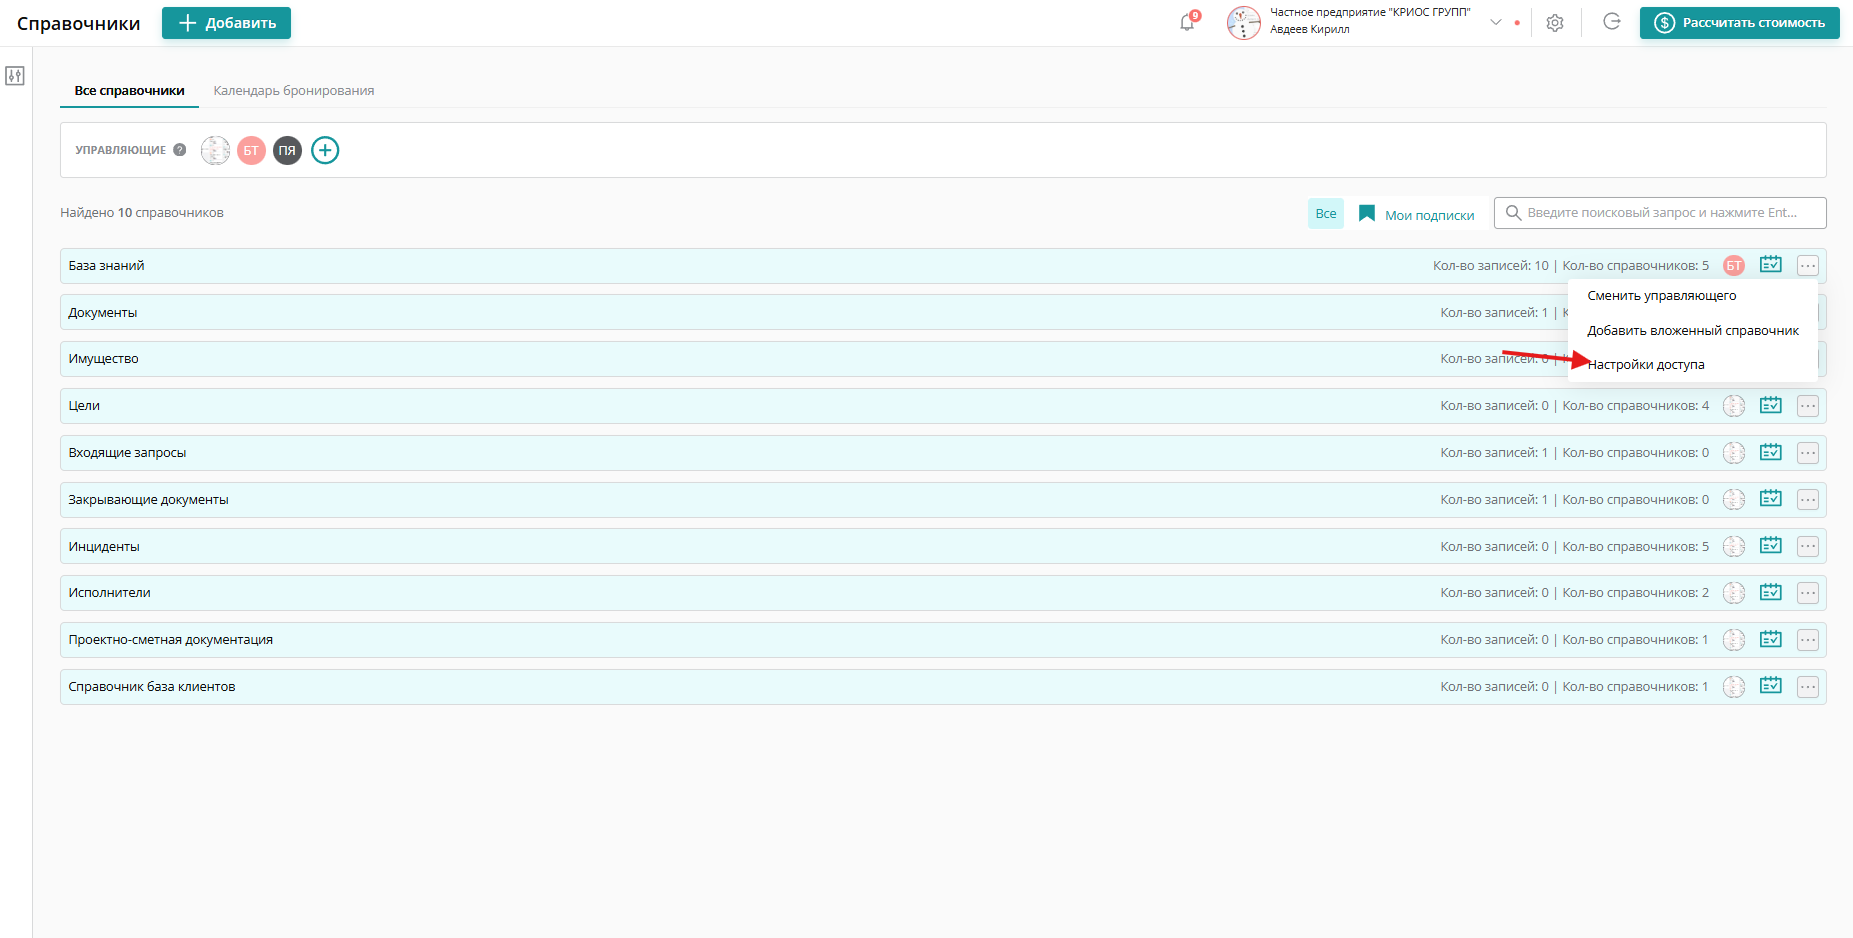
Task: Focus the directory search field
Action: click(x=1660, y=213)
